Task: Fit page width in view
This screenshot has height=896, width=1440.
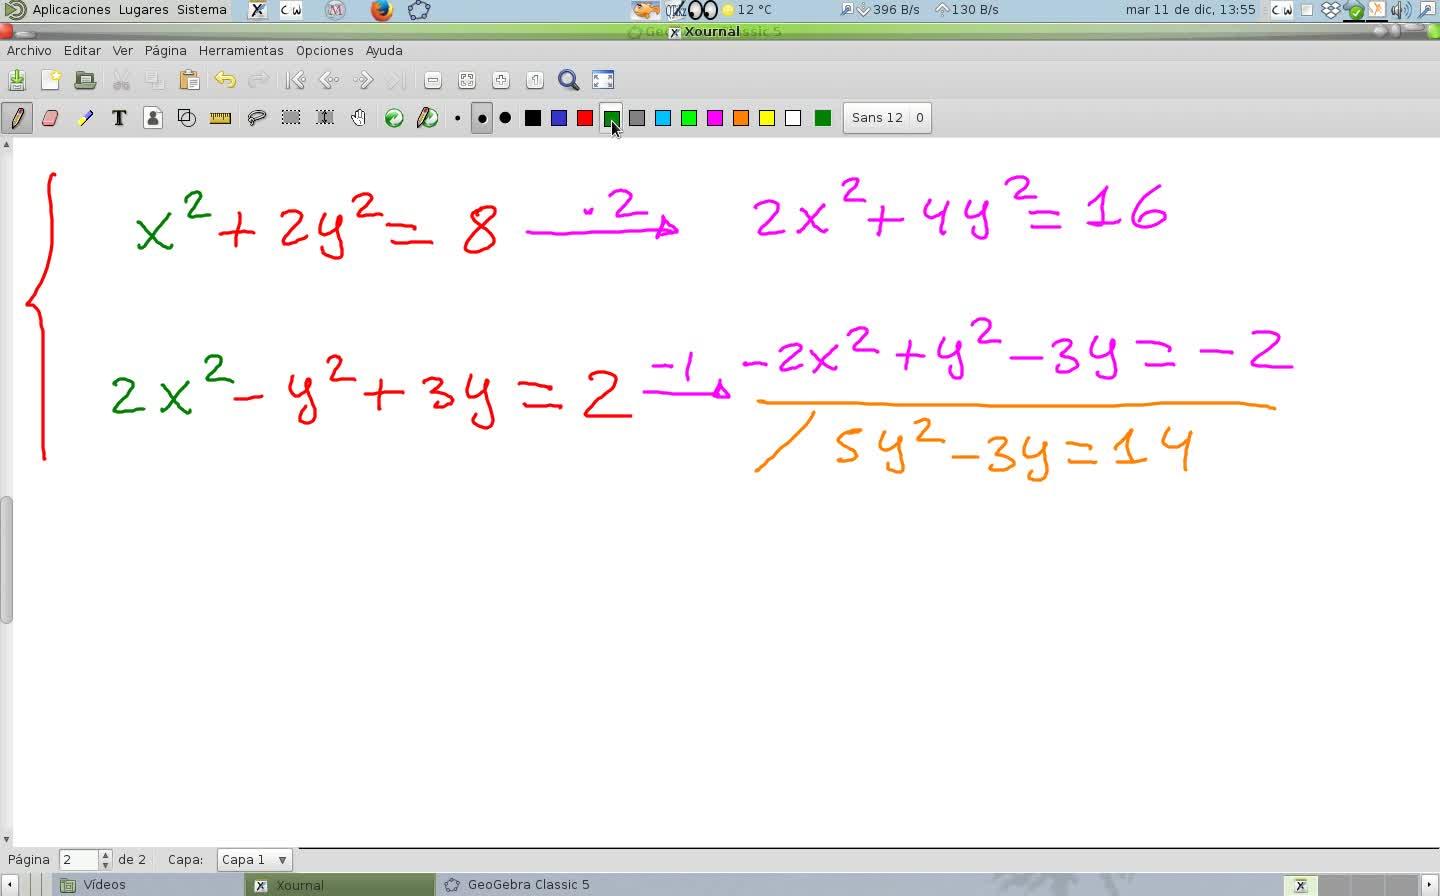Action: click(x=467, y=80)
